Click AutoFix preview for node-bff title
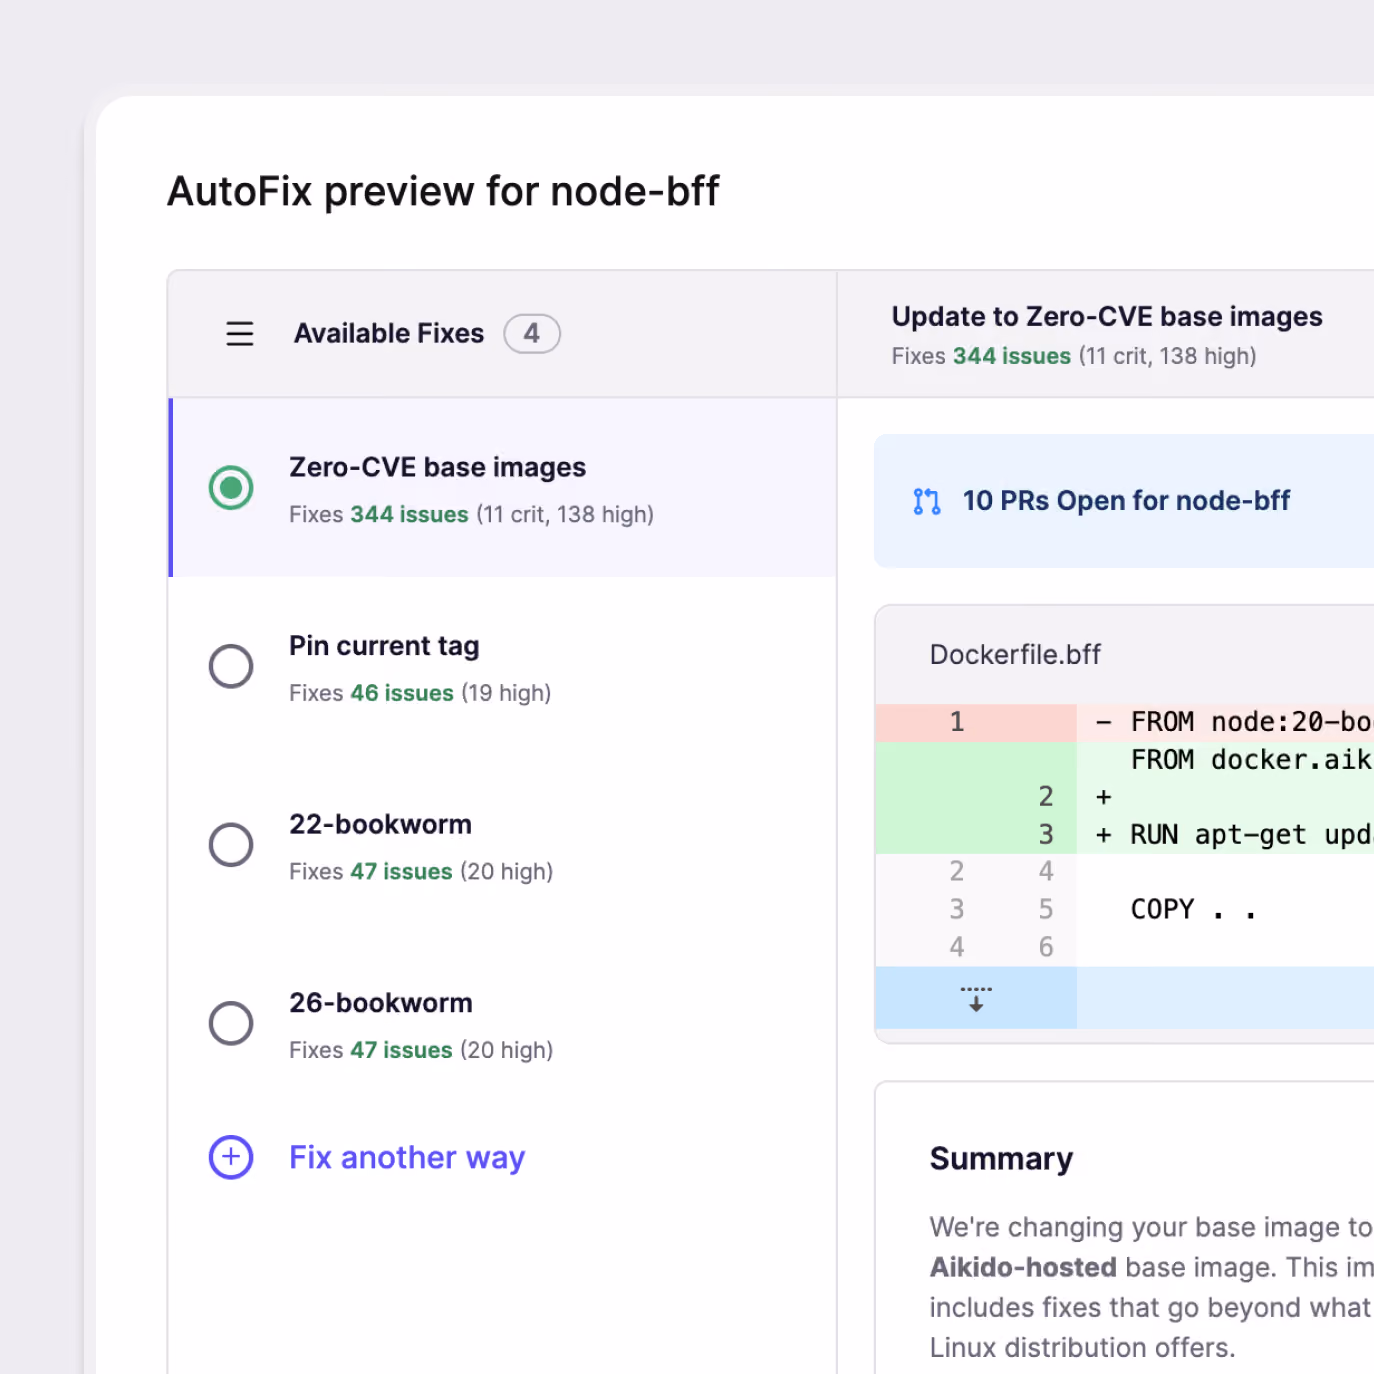The image size is (1374, 1374). [x=443, y=191]
